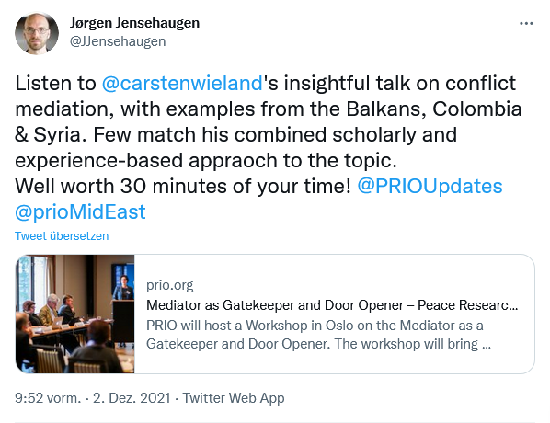Click the @JJensehaugen handle
The image size is (550, 423).
[118, 41]
